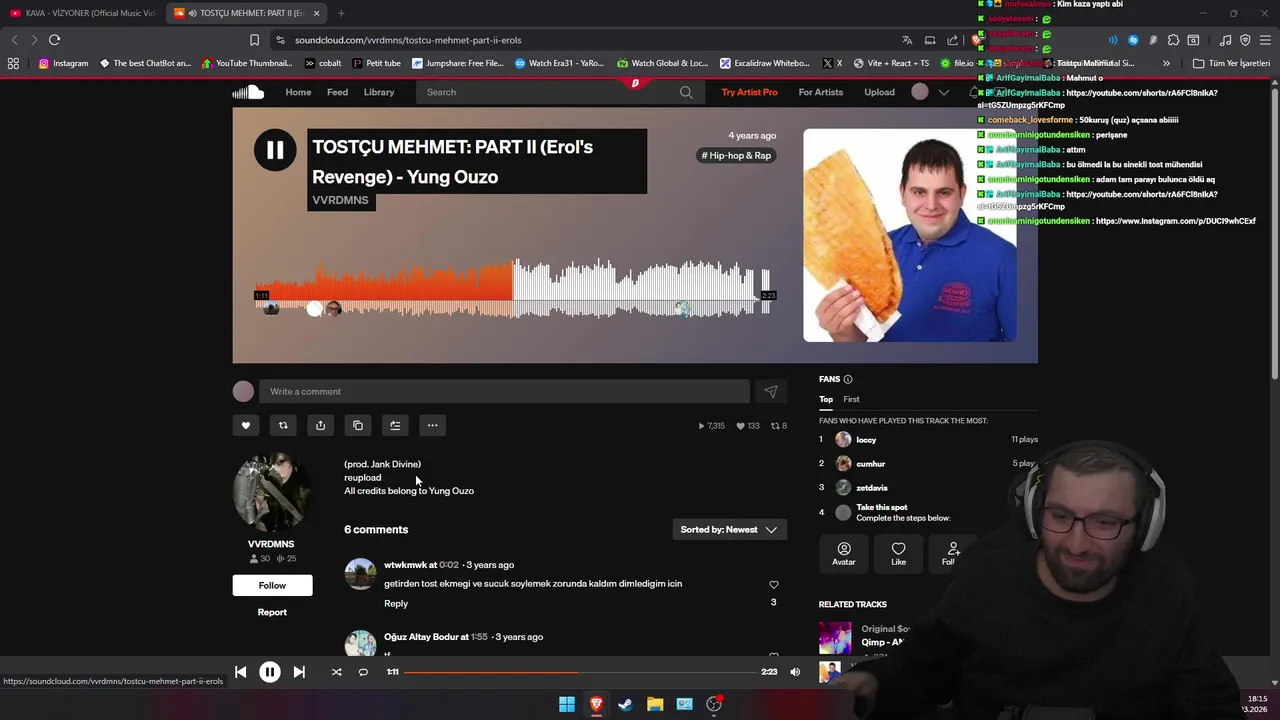Copy the track link

pos(358,425)
